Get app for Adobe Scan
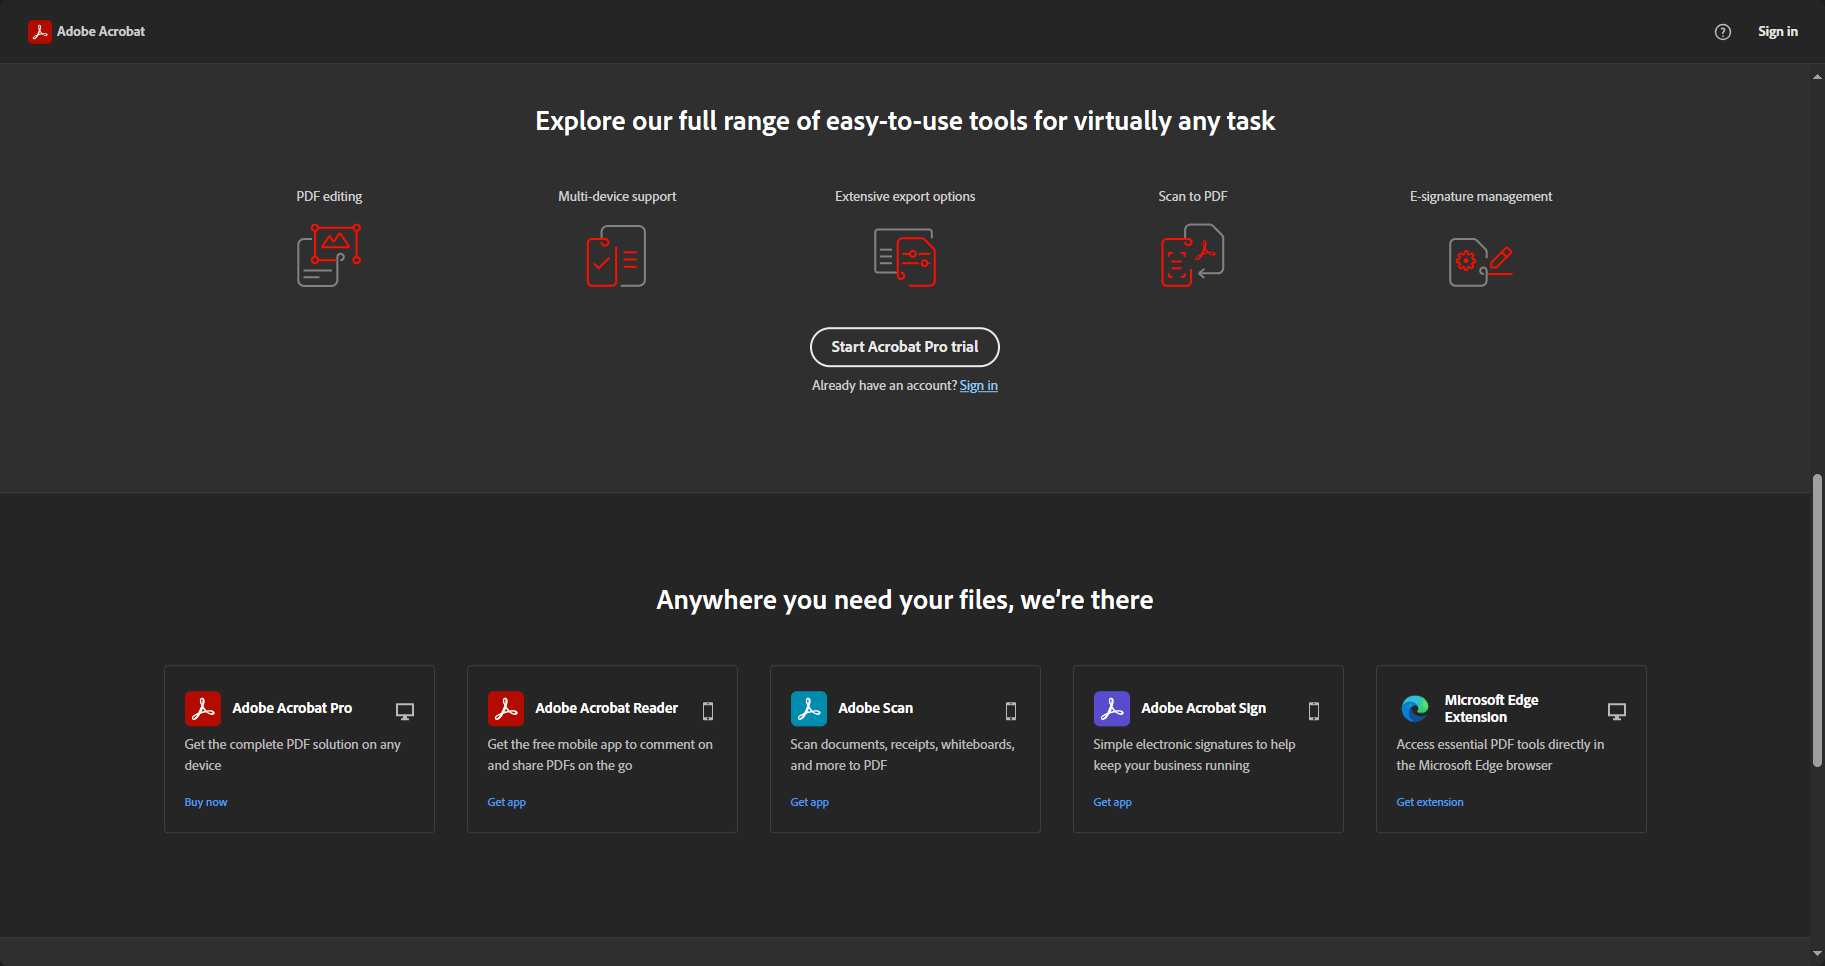This screenshot has width=1825, height=966. [x=810, y=802]
